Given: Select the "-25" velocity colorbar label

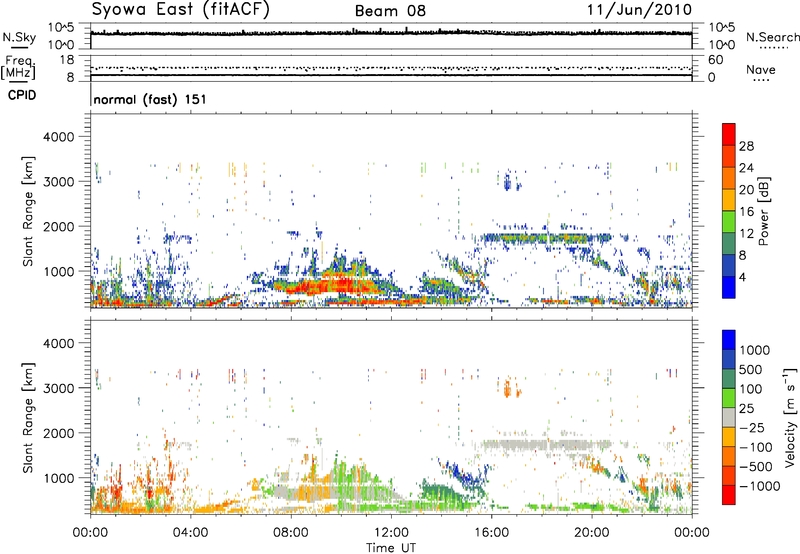Looking at the screenshot, I should [753, 428].
